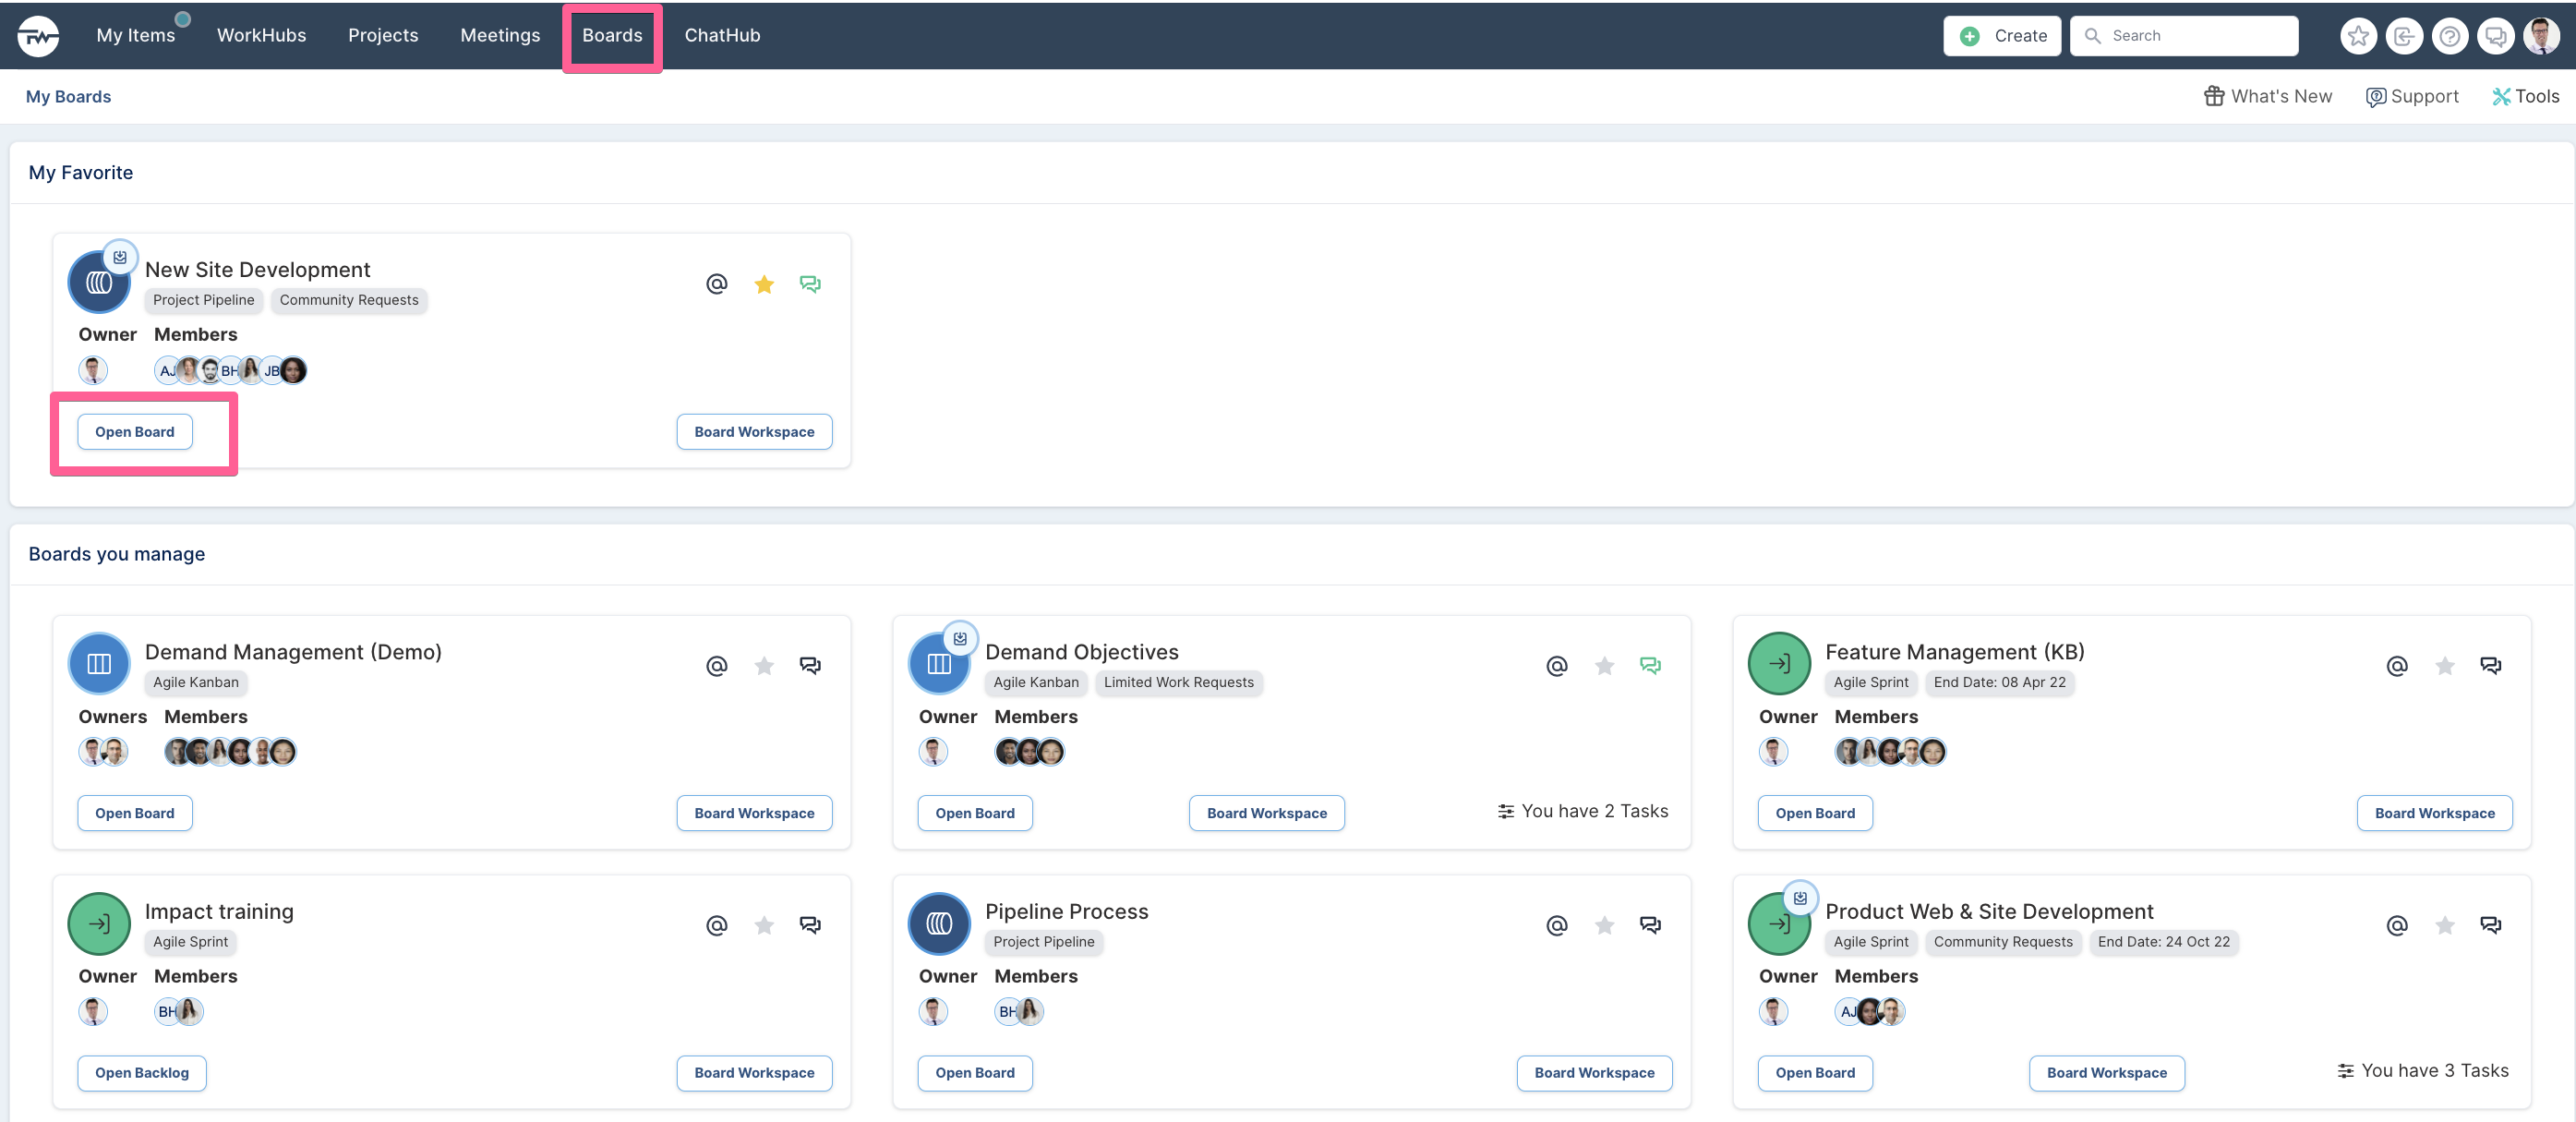This screenshot has height=1122, width=2576.
Task: Click Demand Management (Demo) kanban board icon
Action: click(99, 664)
